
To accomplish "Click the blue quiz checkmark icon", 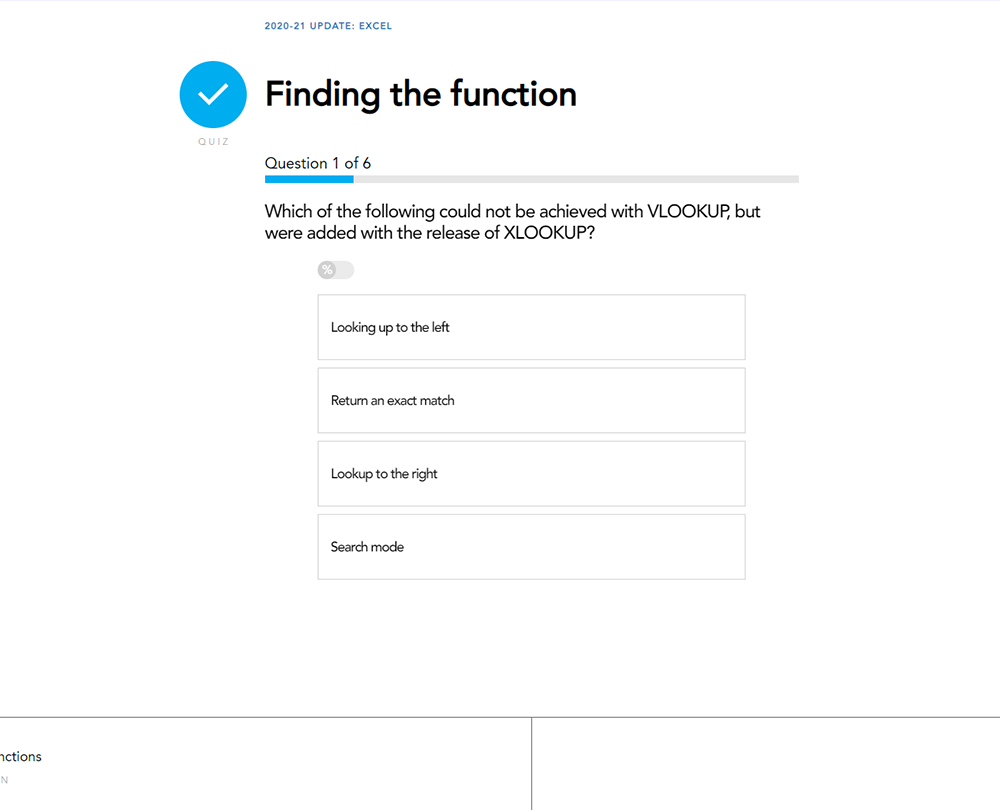I will click(x=213, y=95).
